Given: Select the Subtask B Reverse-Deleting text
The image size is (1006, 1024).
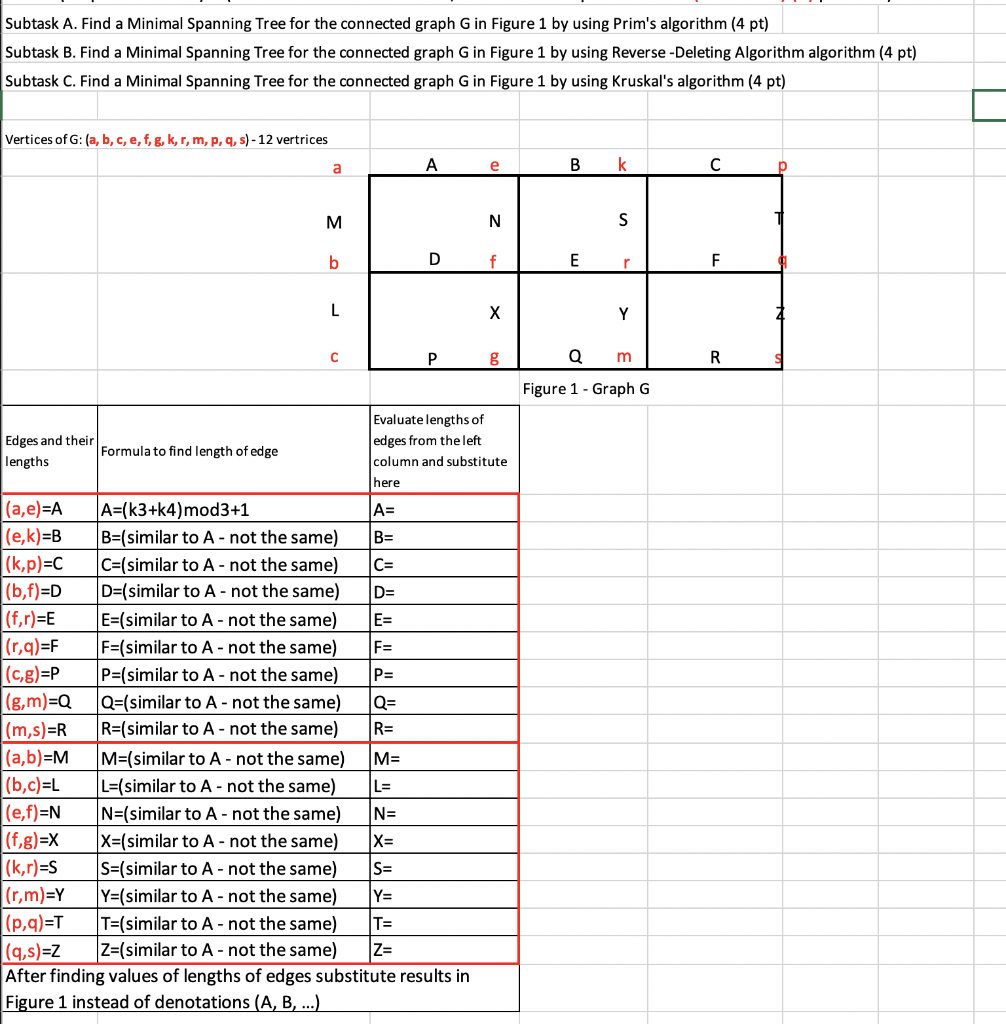Looking at the screenshot, I should tap(461, 52).
